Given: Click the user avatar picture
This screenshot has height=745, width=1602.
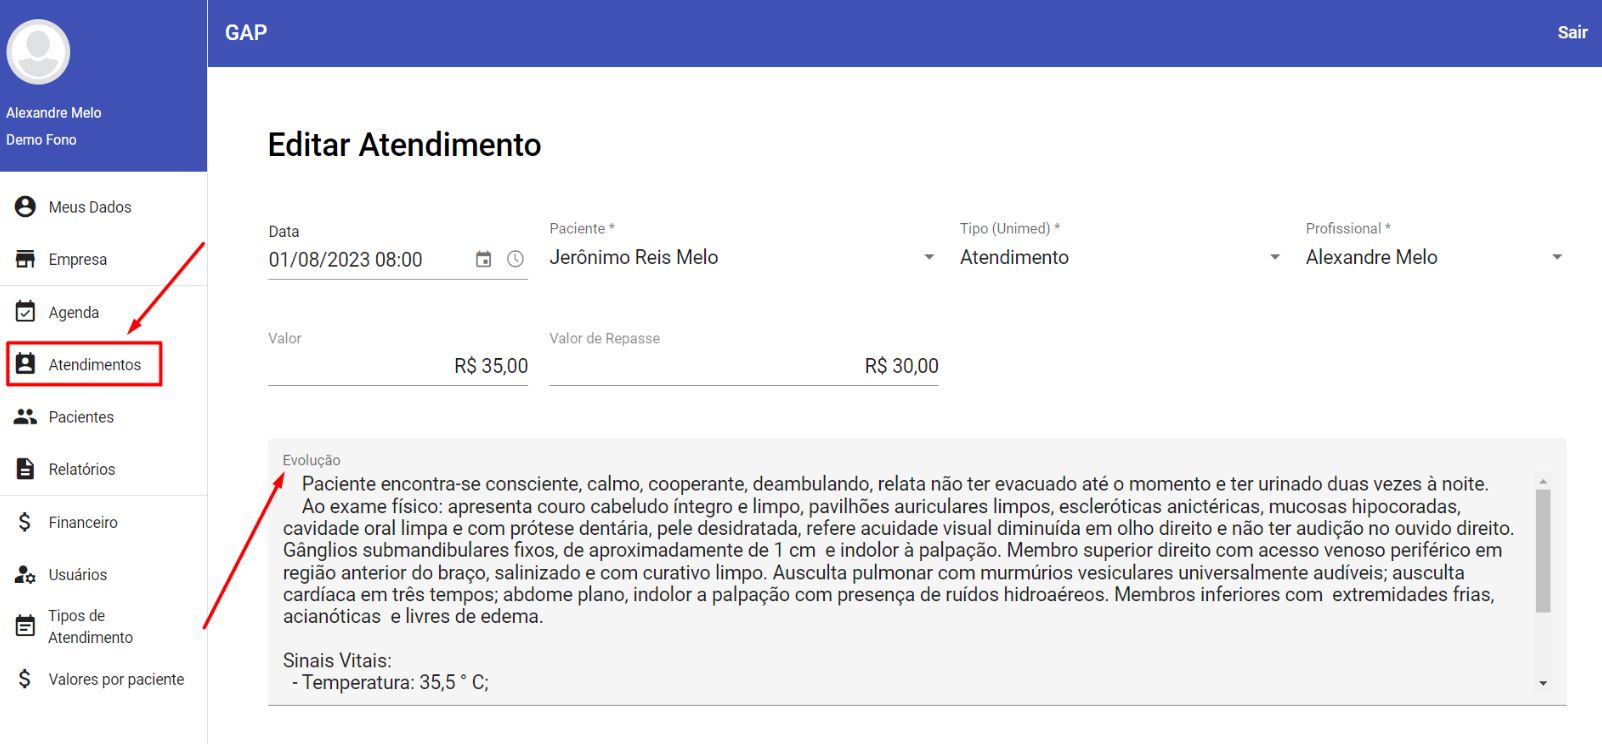Looking at the screenshot, I should (38, 51).
